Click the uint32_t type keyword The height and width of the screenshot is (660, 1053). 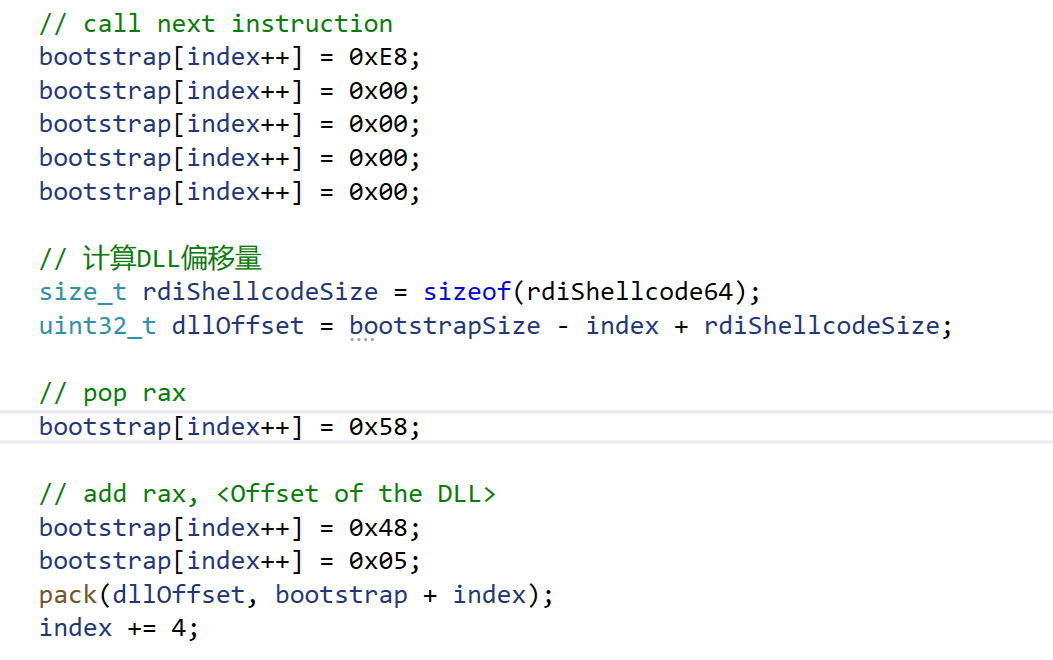[x=98, y=326]
